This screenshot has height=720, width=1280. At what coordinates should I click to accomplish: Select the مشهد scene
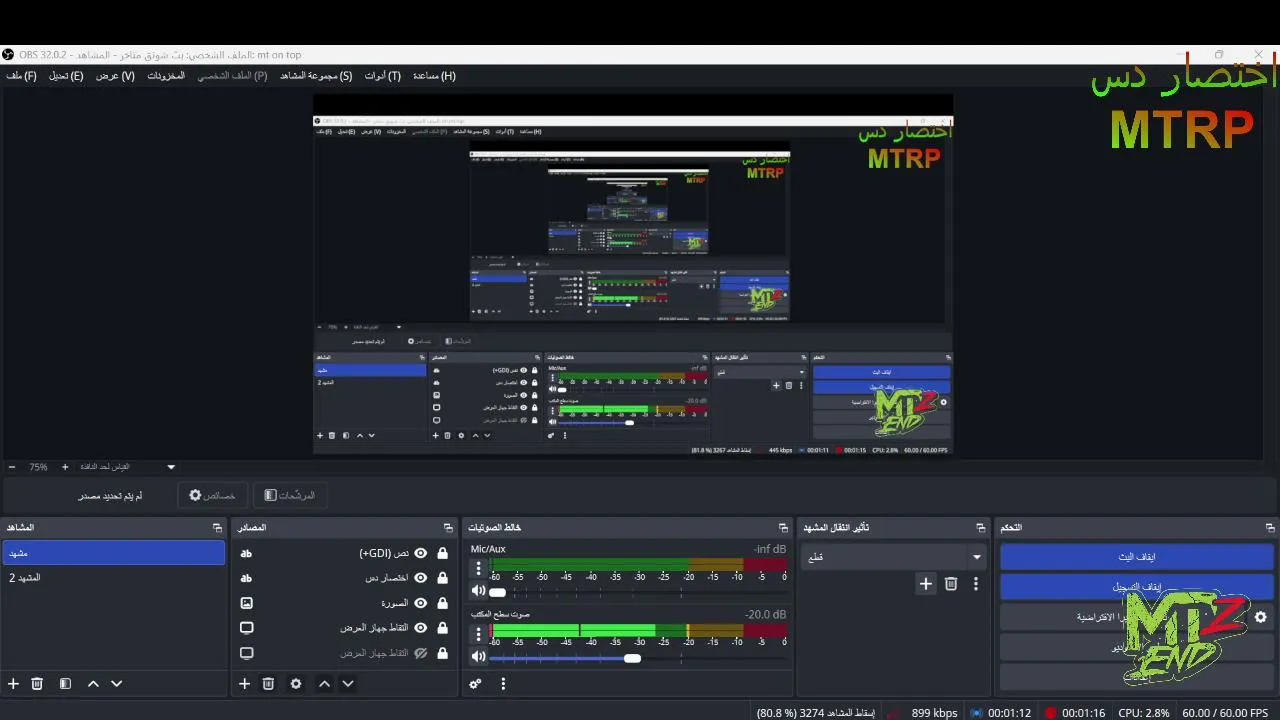tap(114, 553)
